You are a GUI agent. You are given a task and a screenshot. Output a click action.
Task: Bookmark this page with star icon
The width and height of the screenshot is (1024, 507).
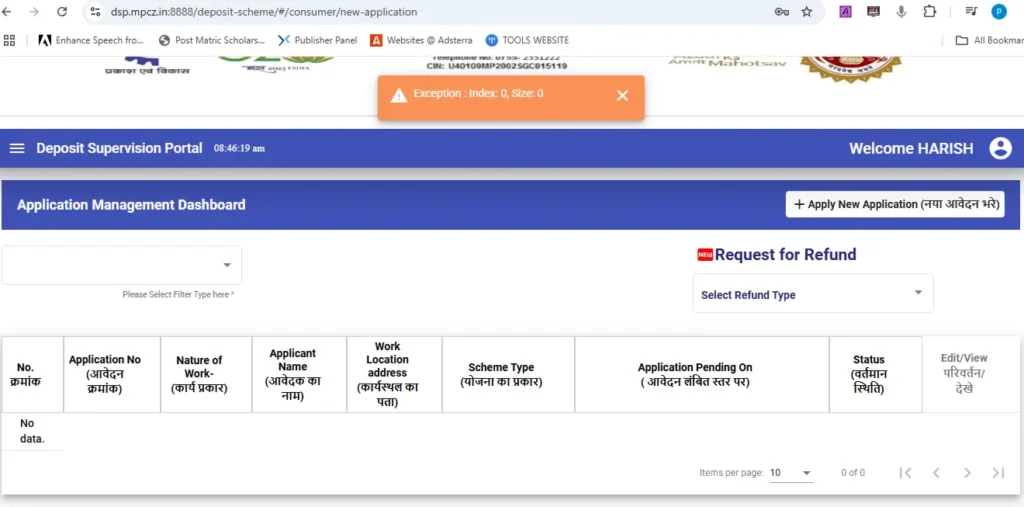(x=807, y=12)
